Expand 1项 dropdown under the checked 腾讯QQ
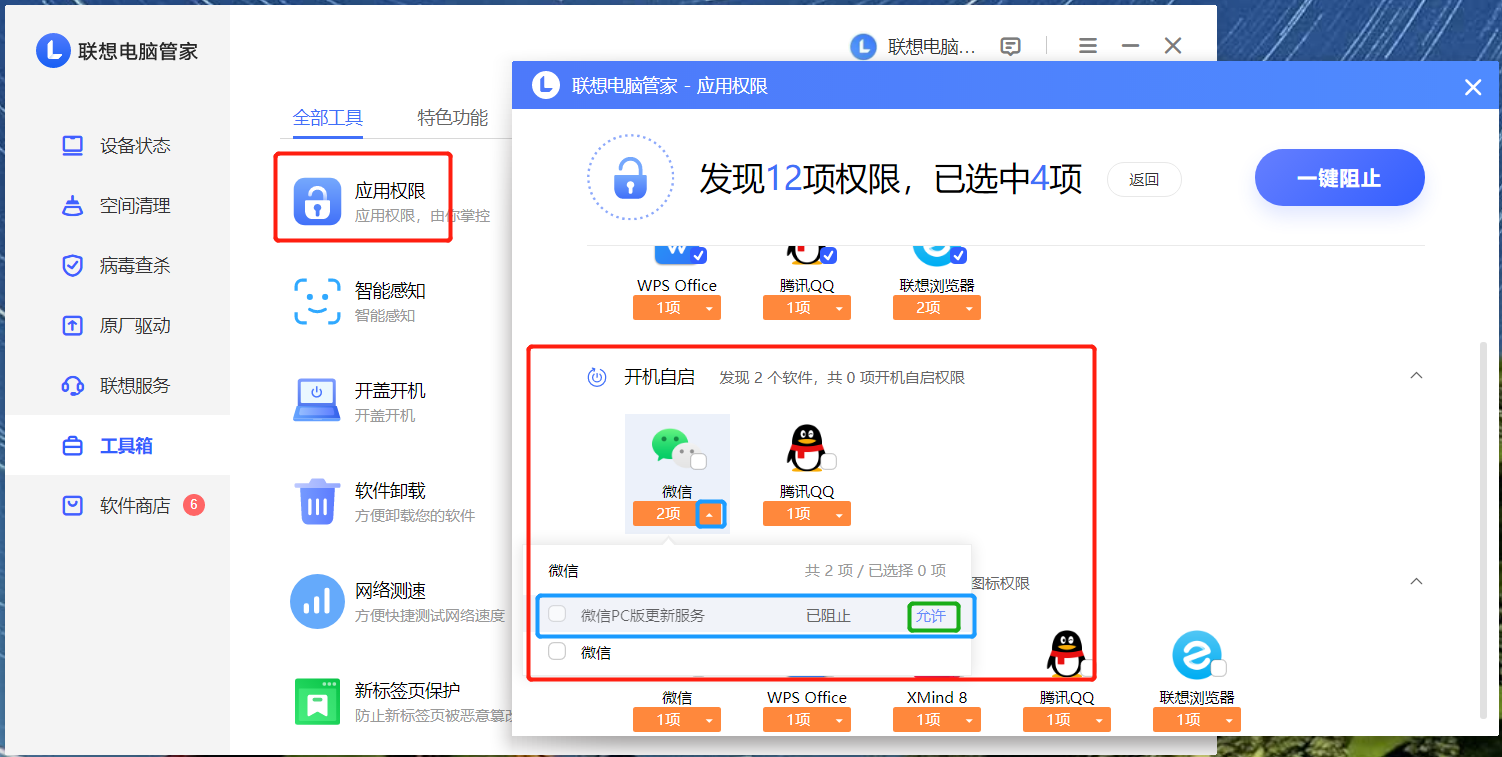This screenshot has width=1502, height=757. click(839, 308)
